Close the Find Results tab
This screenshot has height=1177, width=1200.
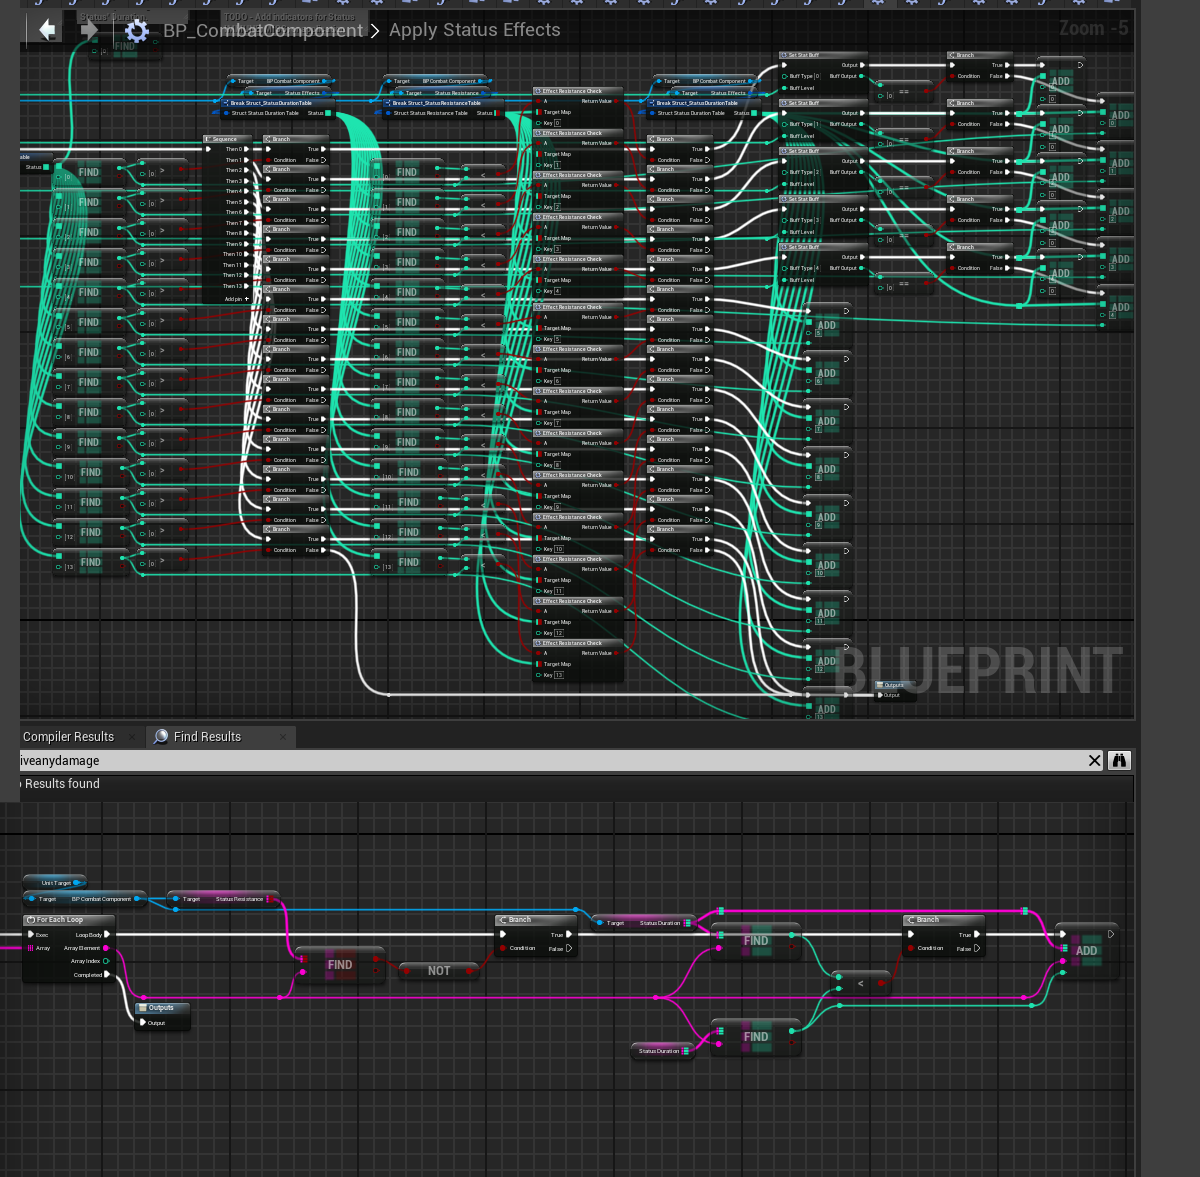tap(283, 737)
